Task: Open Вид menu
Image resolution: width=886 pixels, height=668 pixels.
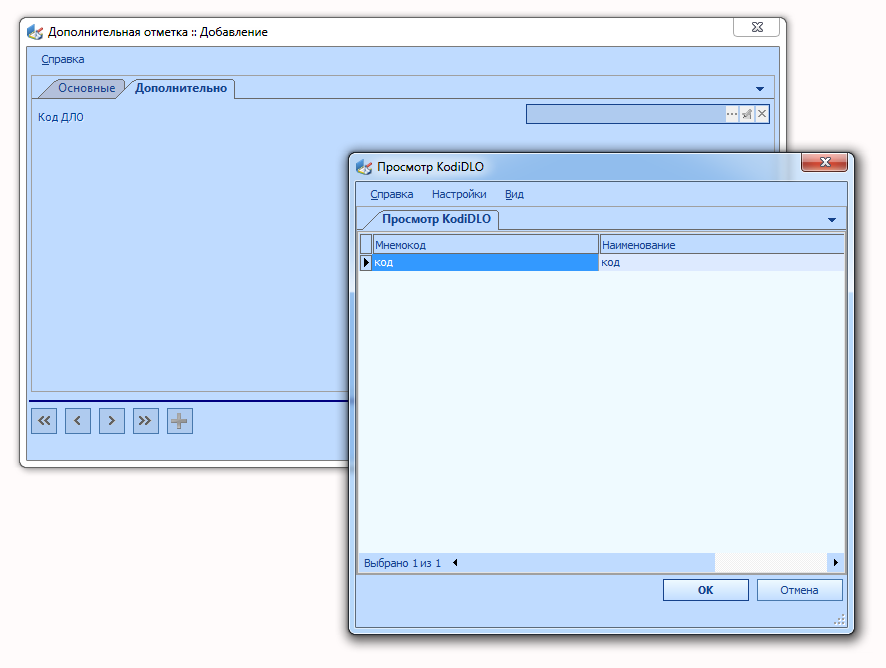Action: pos(514,194)
